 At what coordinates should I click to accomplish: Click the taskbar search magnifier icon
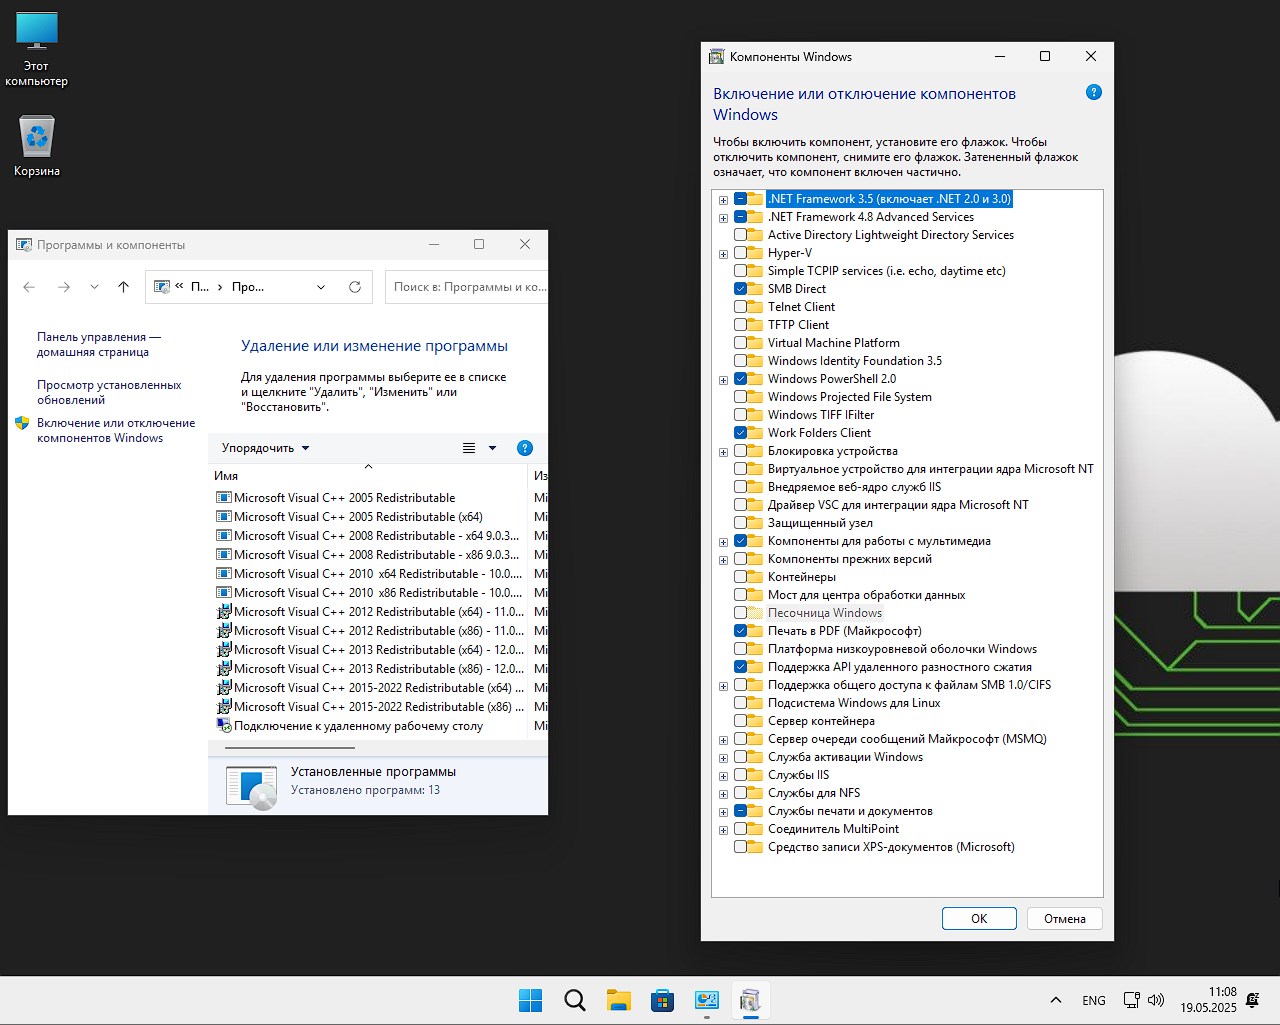click(x=574, y=1000)
